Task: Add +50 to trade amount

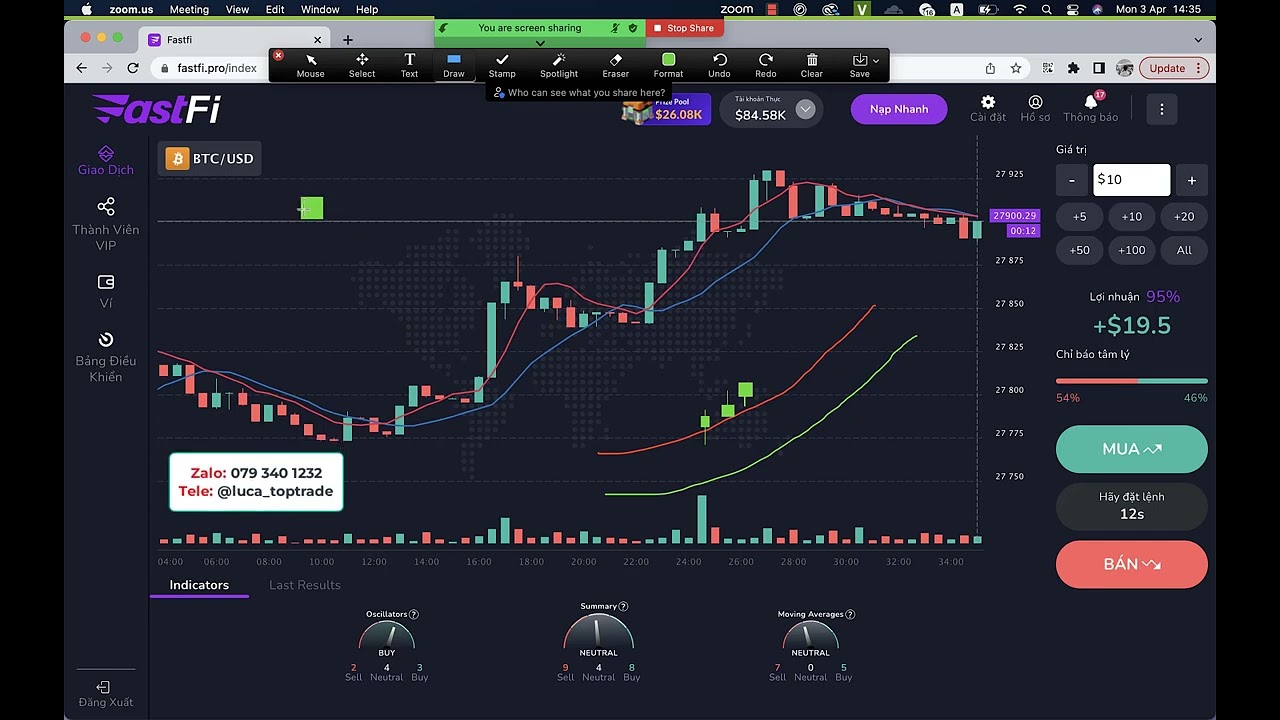Action: (1080, 250)
